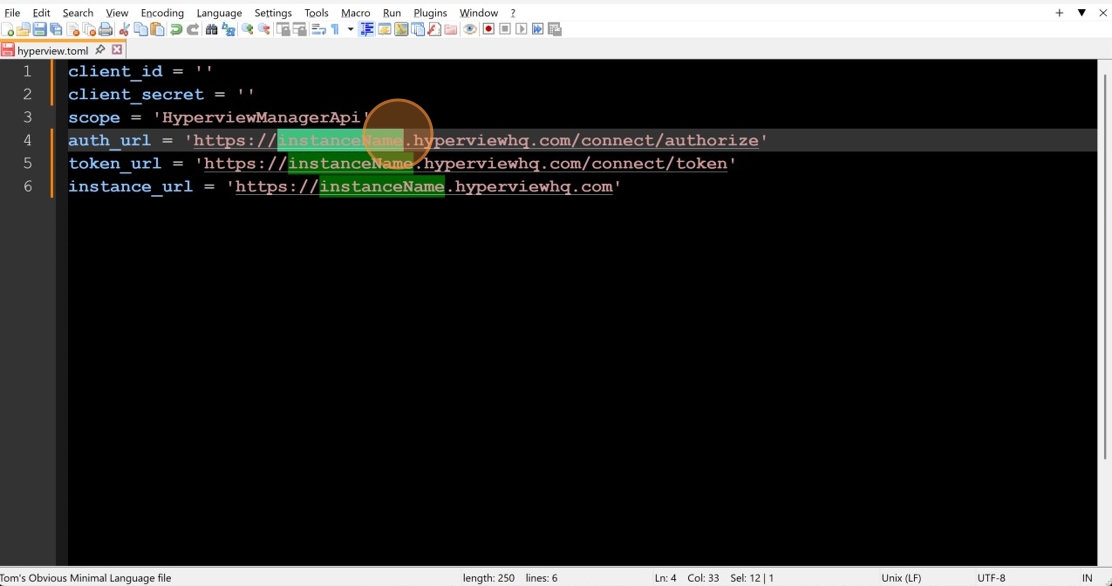Click the Cut scissors icon
The image size is (1112, 586).
126,30
